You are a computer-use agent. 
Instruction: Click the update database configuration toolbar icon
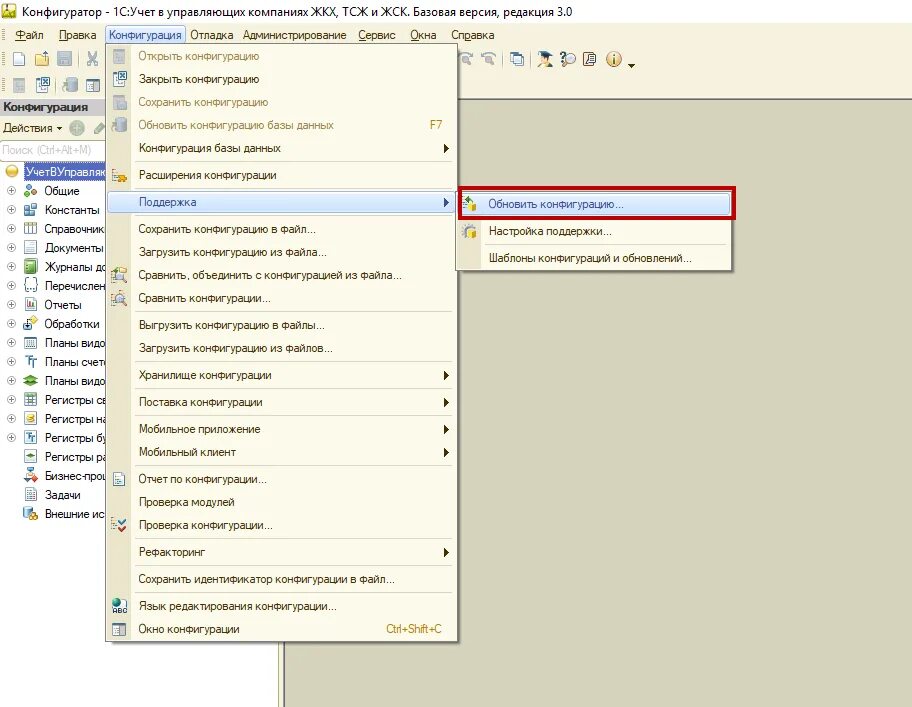click(x=70, y=85)
